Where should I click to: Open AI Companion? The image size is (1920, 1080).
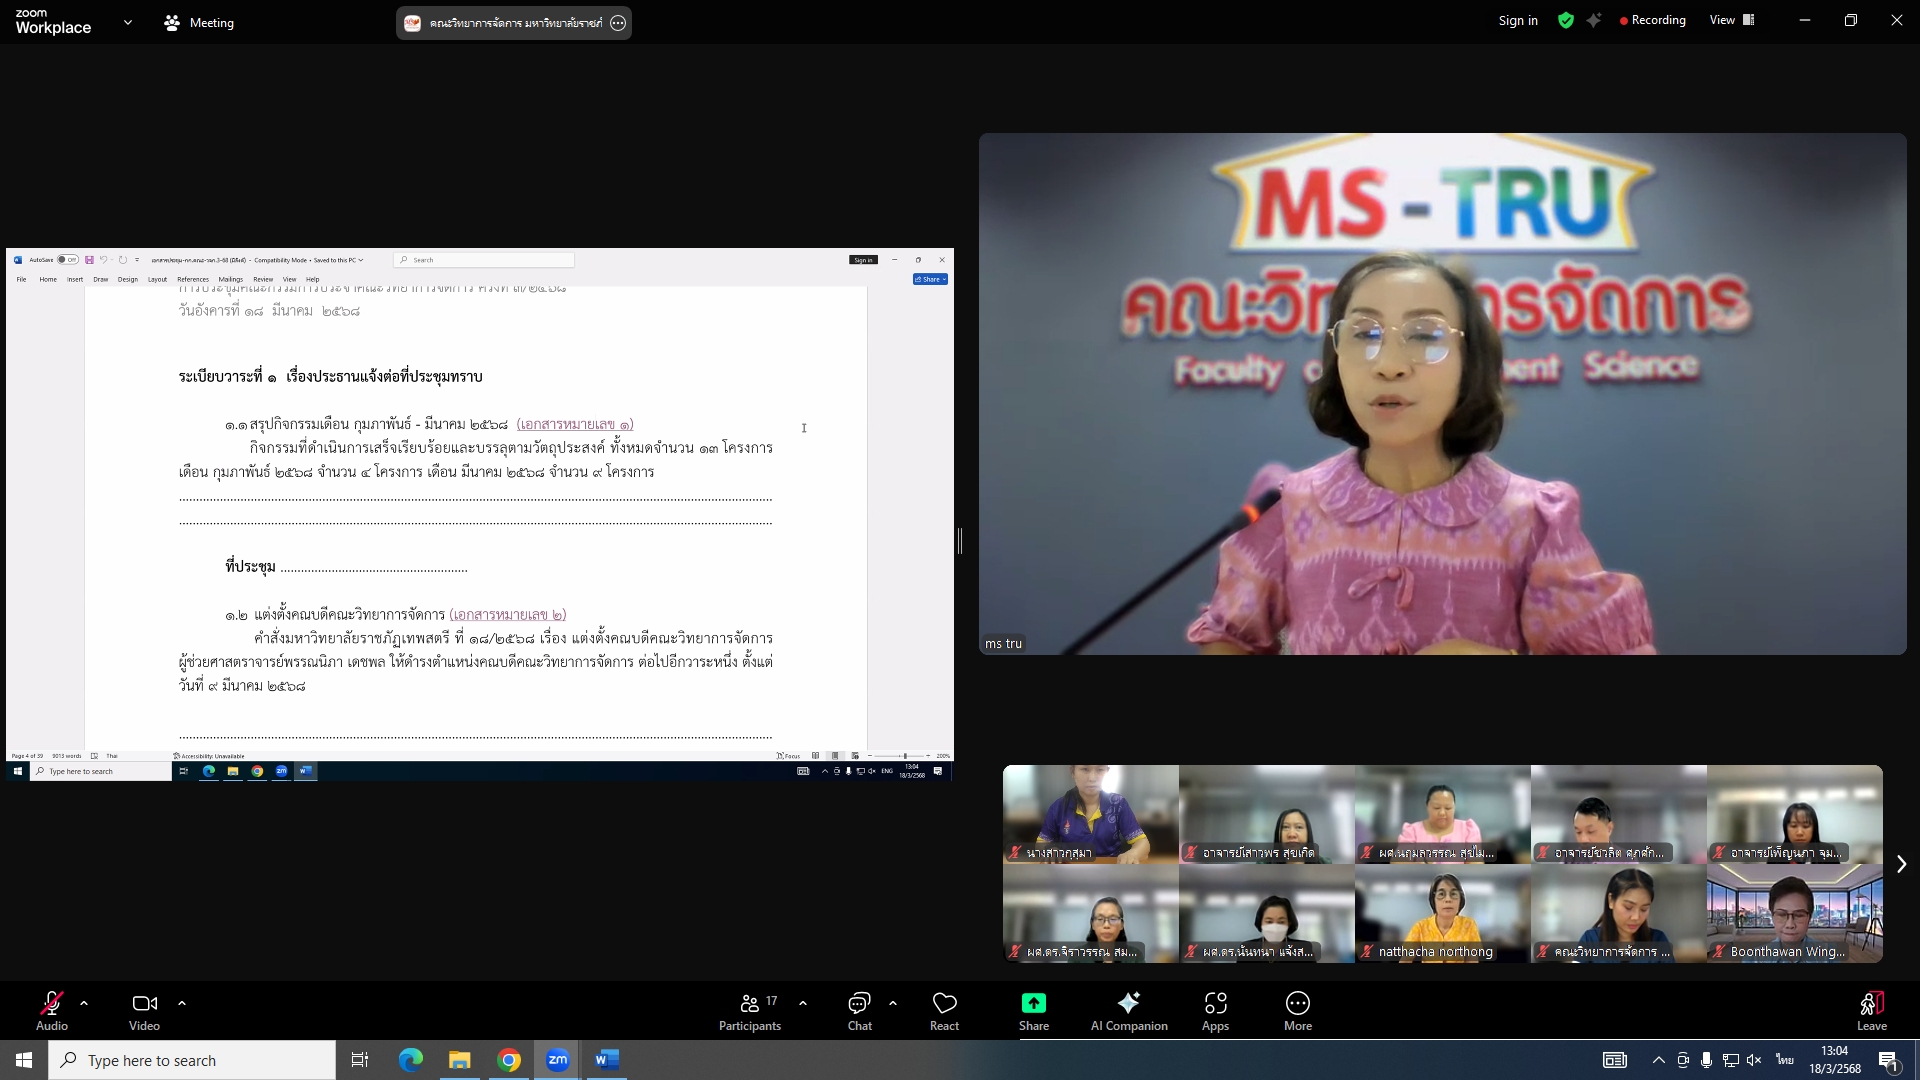pyautogui.click(x=1129, y=1011)
